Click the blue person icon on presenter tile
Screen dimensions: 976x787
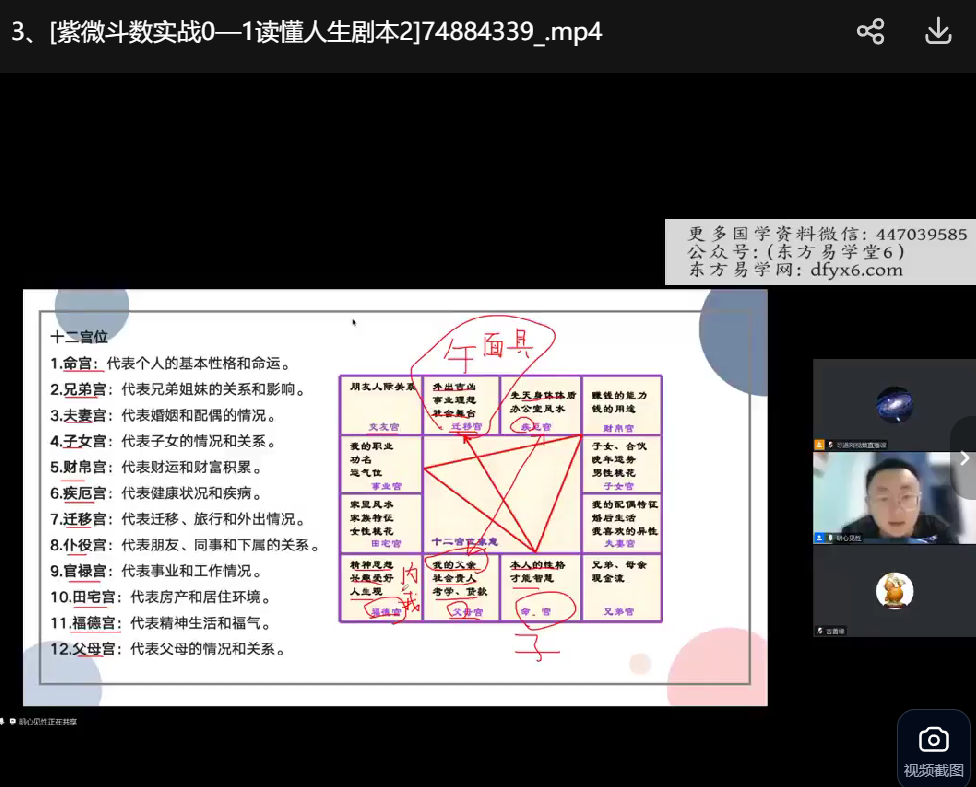pyautogui.click(x=819, y=537)
